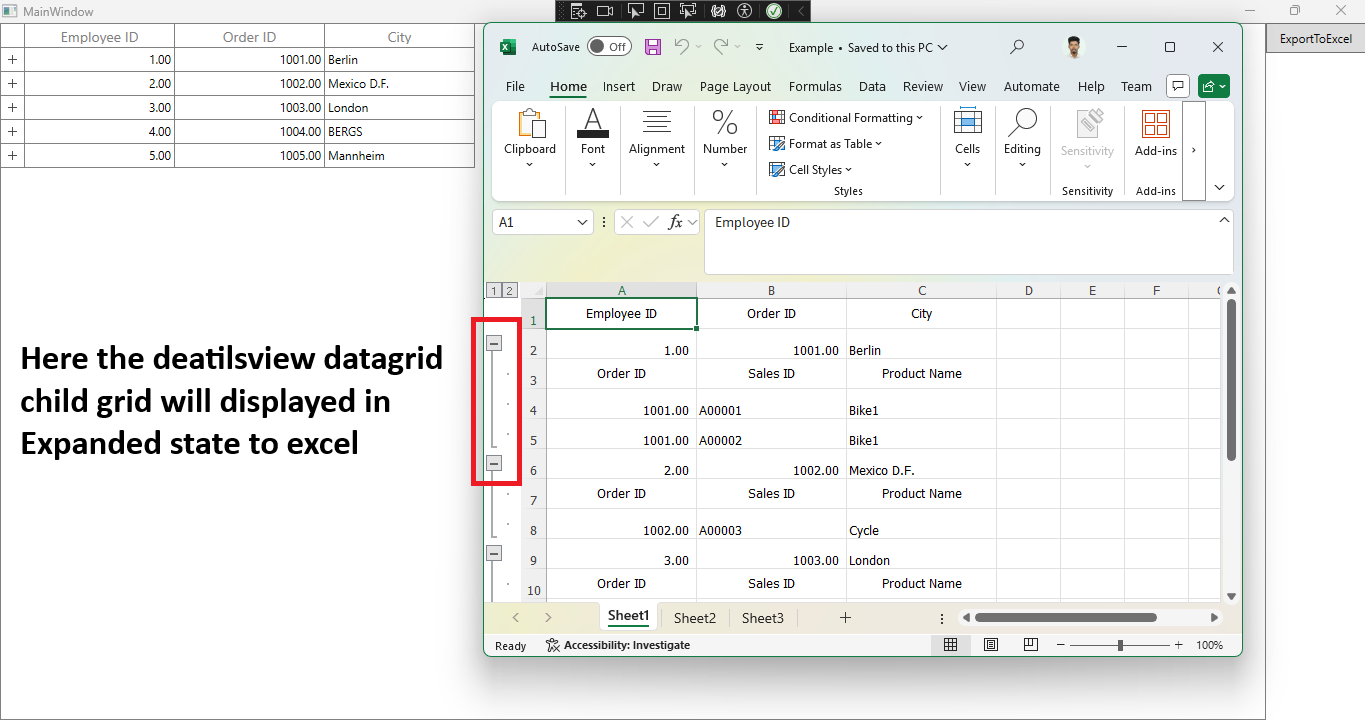The width and height of the screenshot is (1365, 720).
Task: Open the Excel search magnifier
Action: point(1017,47)
